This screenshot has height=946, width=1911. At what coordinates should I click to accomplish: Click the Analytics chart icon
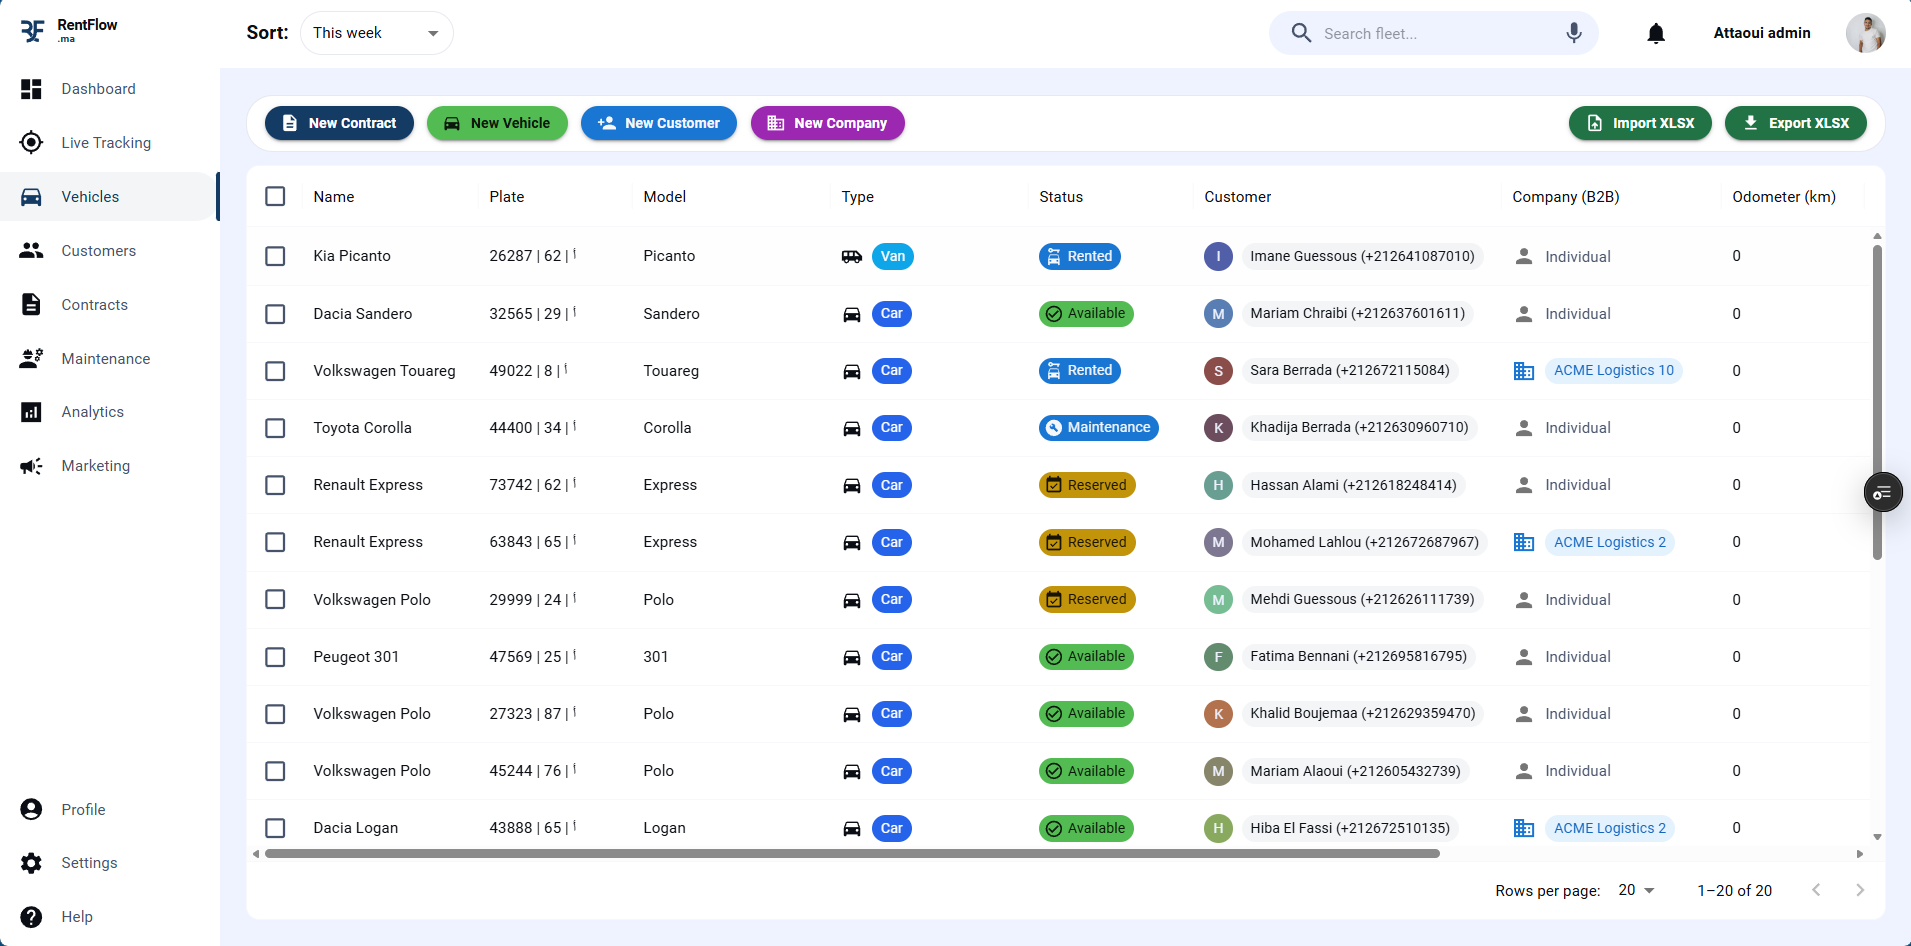point(31,412)
